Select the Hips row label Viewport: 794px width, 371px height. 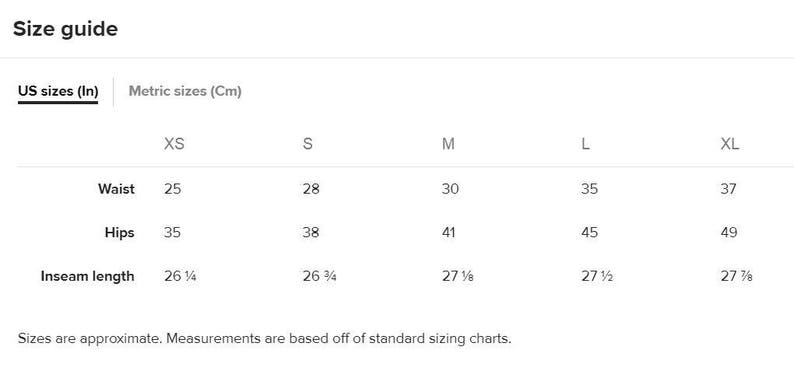[x=120, y=233]
